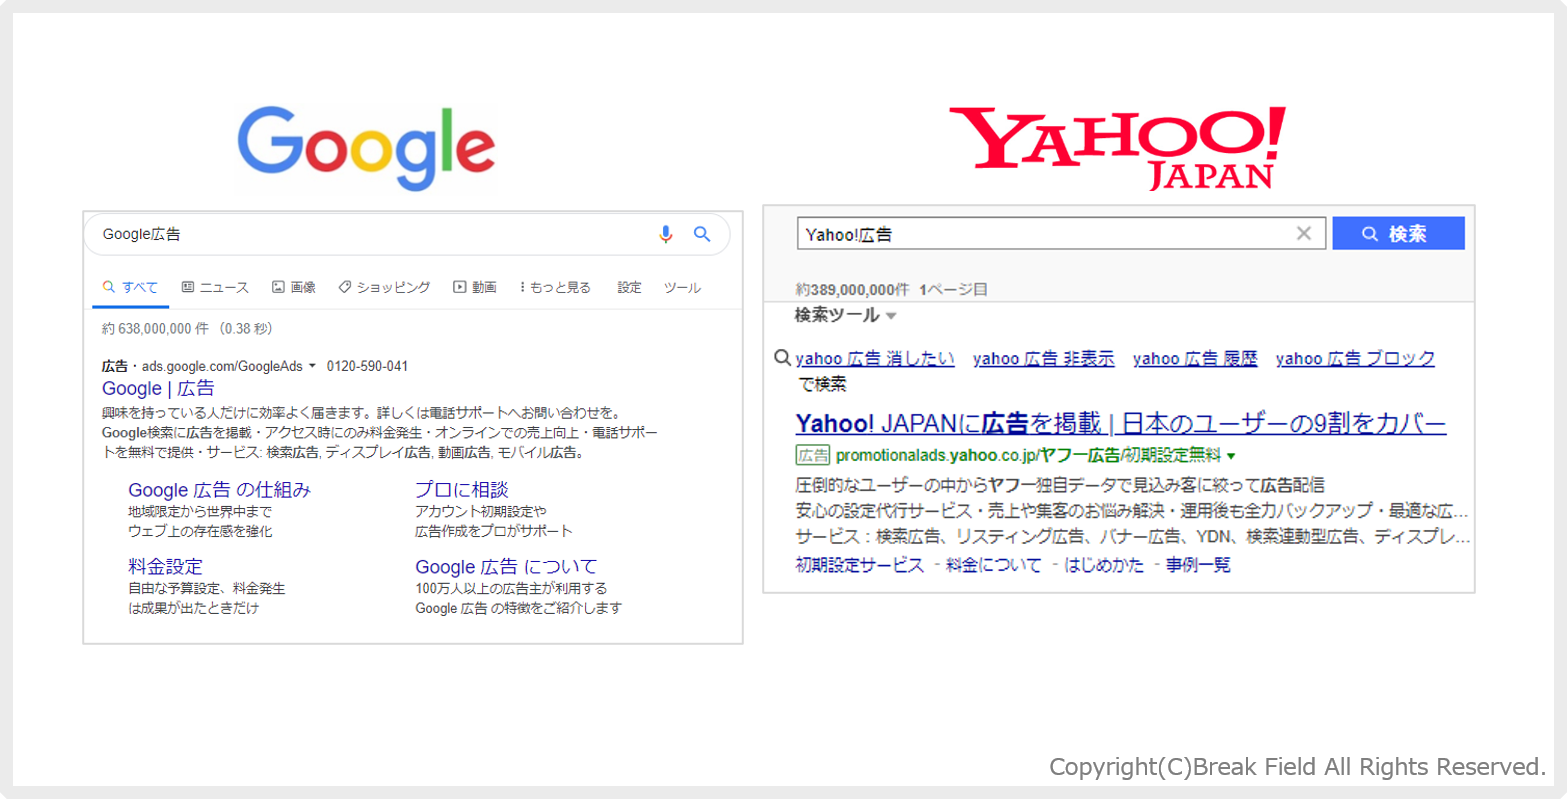Open Google ツール option
This screenshot has width=1567, height=799.
coord(682,287)
